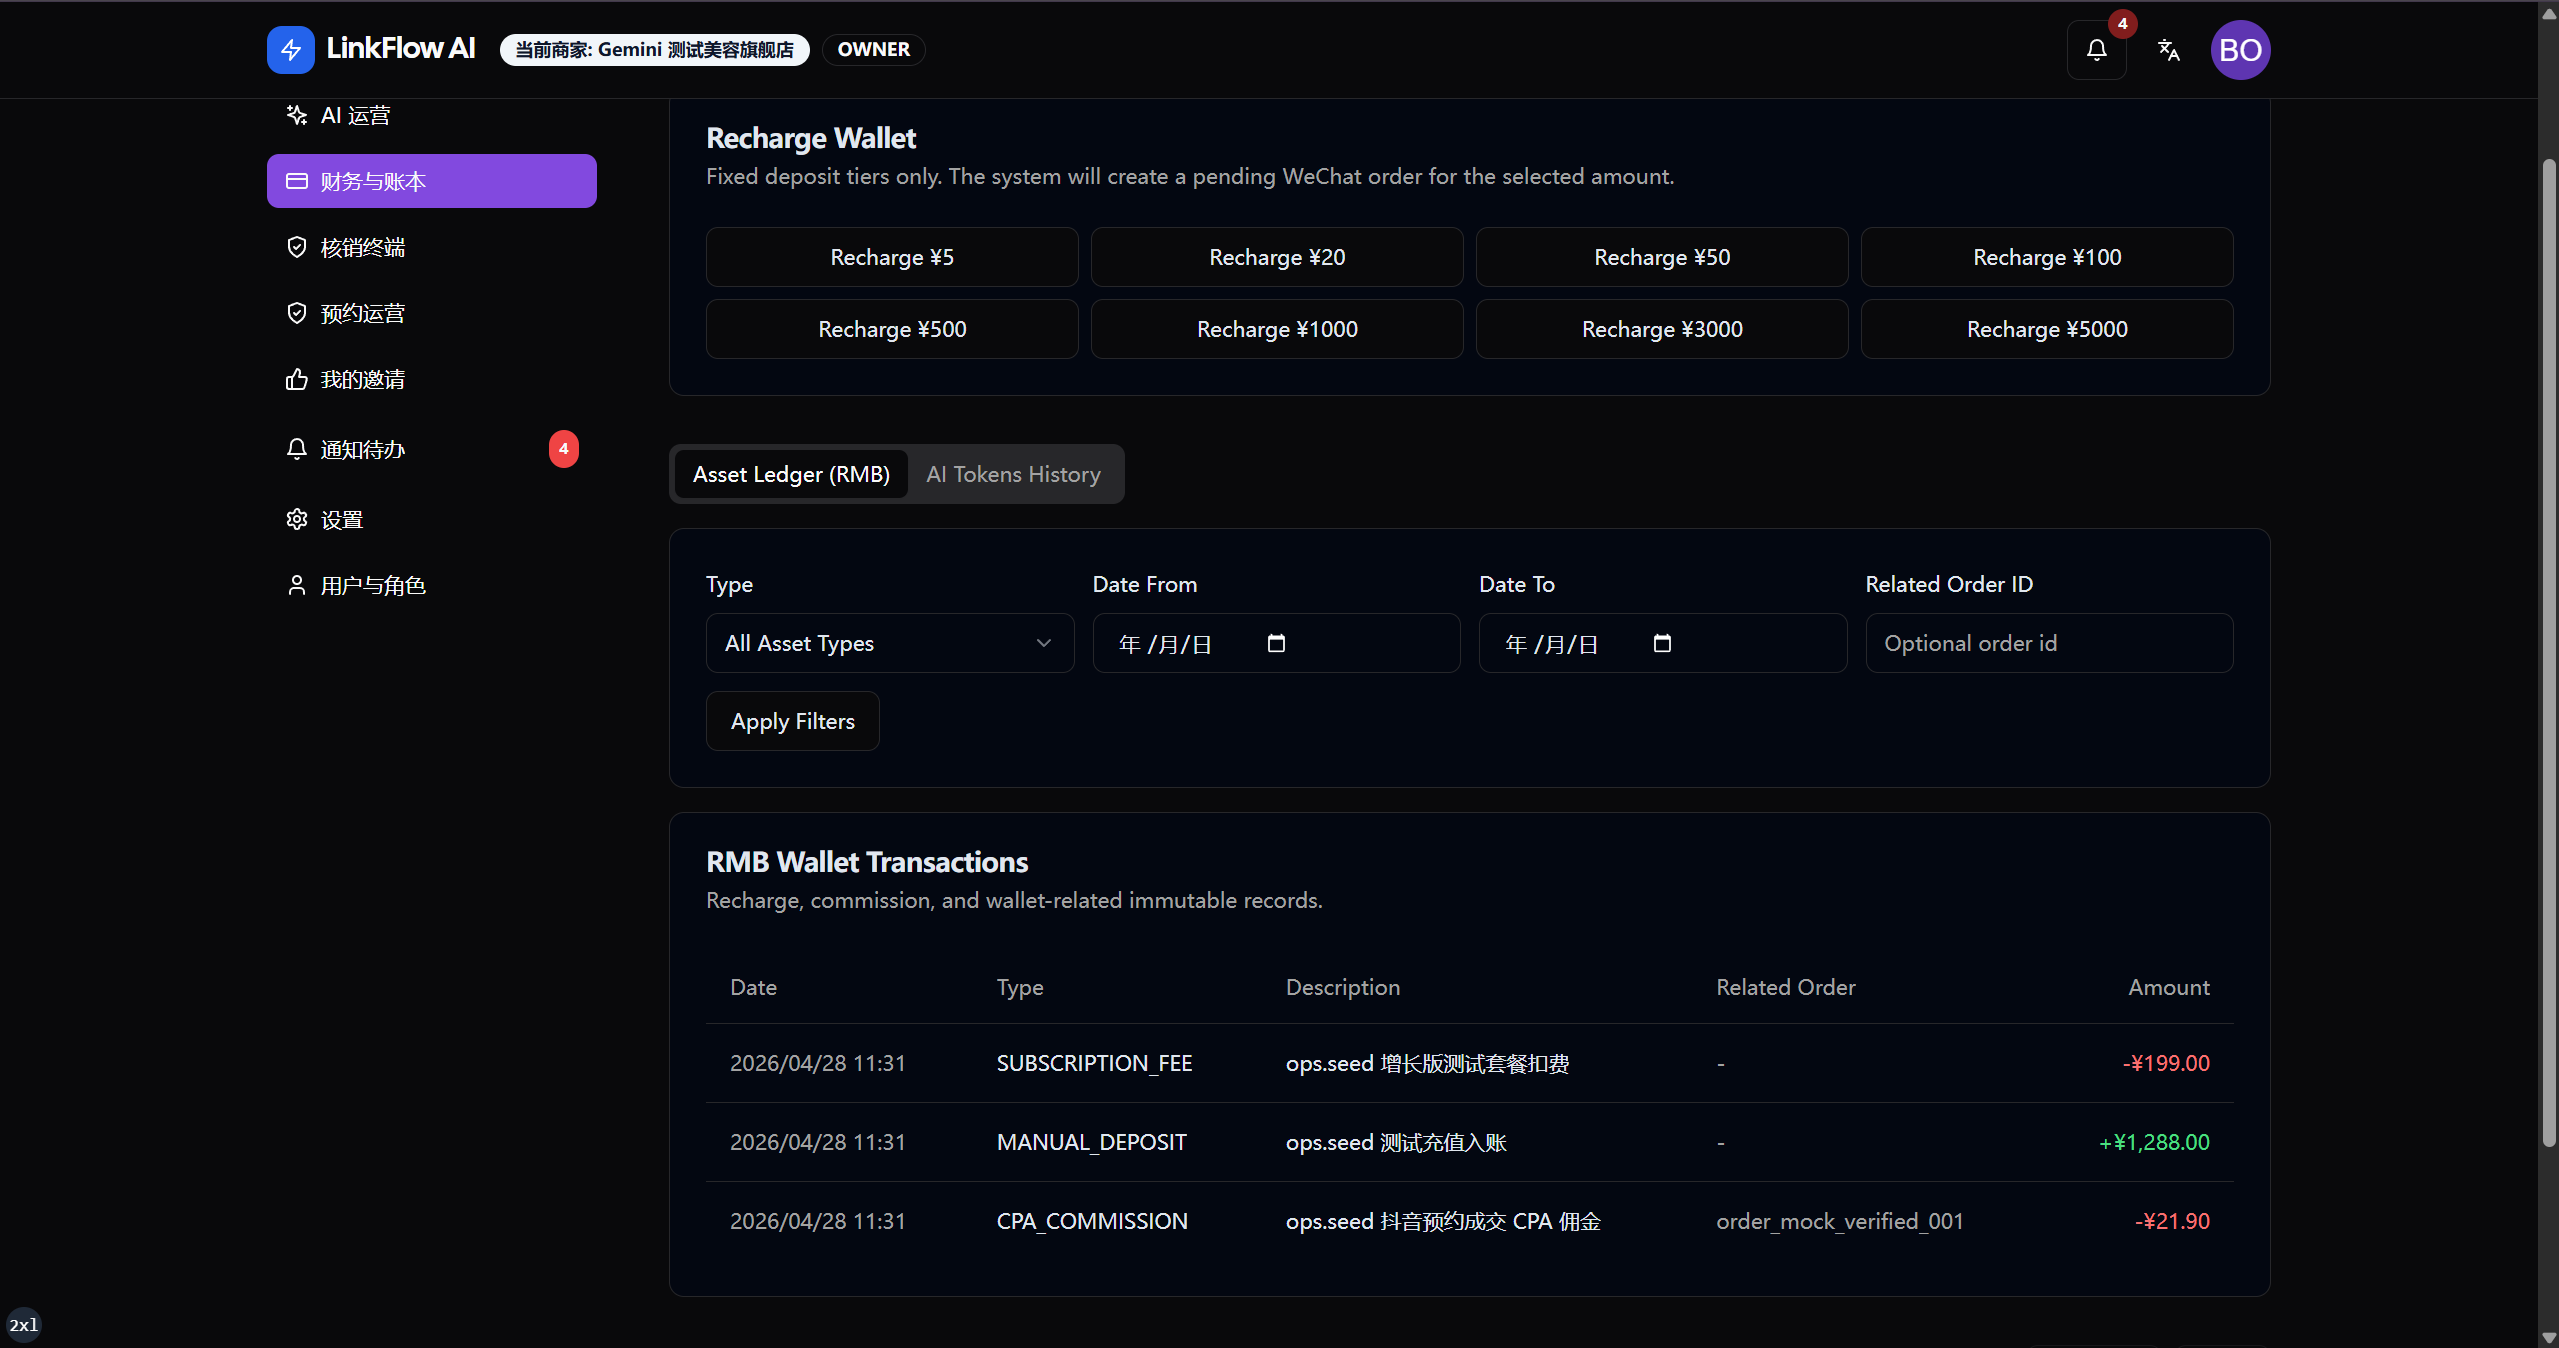
Task: Switch to the Asset Ledger (RMB) tab
Action: pyautogui.click(x=791, y=474)
